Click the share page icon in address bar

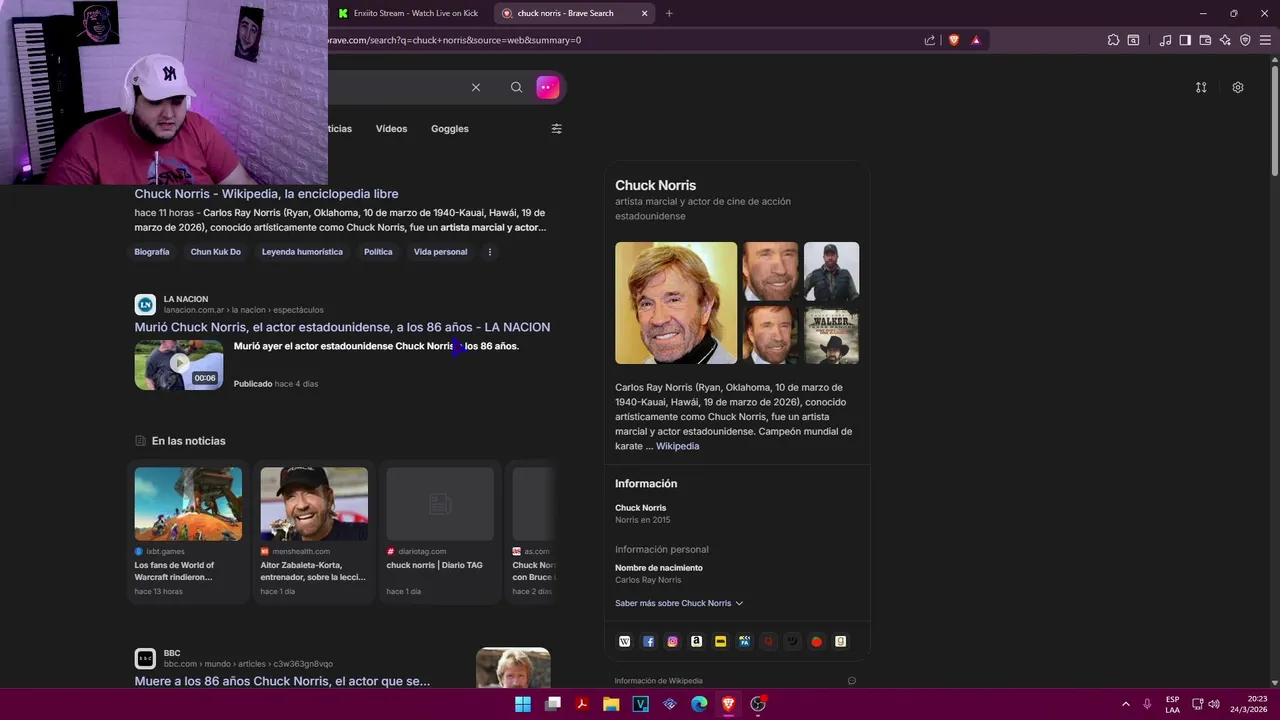(930, 40)
